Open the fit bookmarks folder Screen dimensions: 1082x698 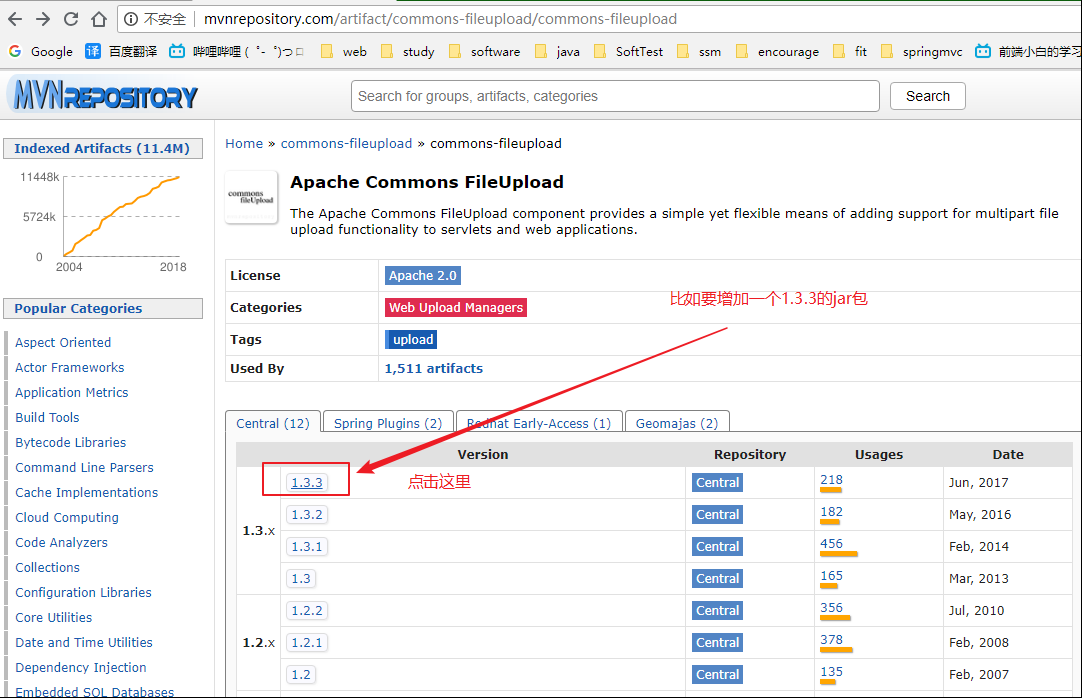pyautogui.click(x=850, y=52)
